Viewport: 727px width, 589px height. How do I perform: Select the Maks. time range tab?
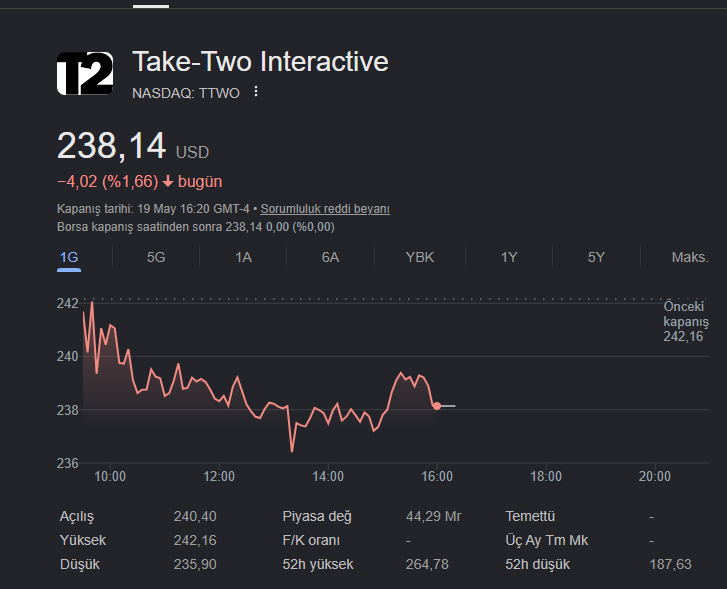pos(690,257)
